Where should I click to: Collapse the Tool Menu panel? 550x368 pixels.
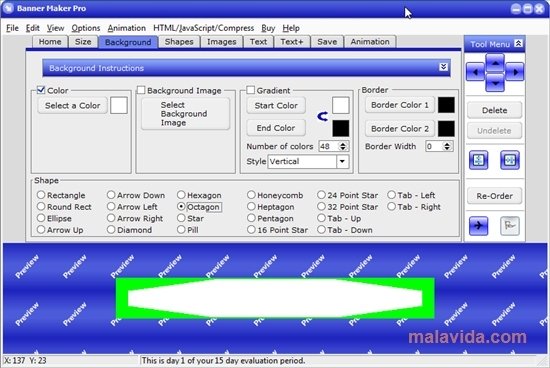518,44
